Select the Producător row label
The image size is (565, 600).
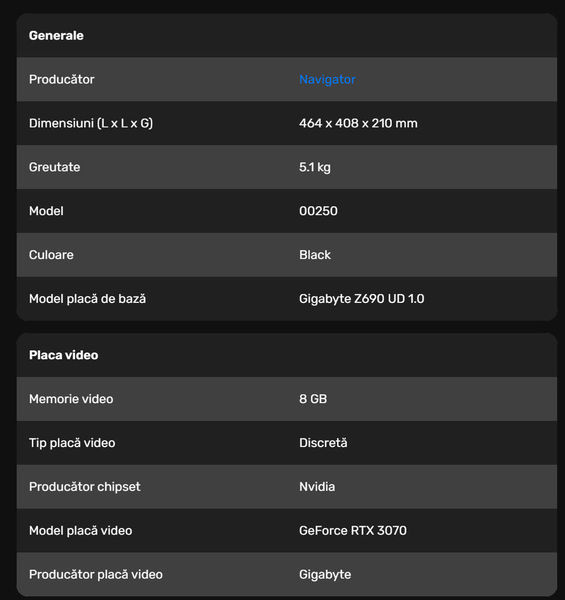(62, 80)
